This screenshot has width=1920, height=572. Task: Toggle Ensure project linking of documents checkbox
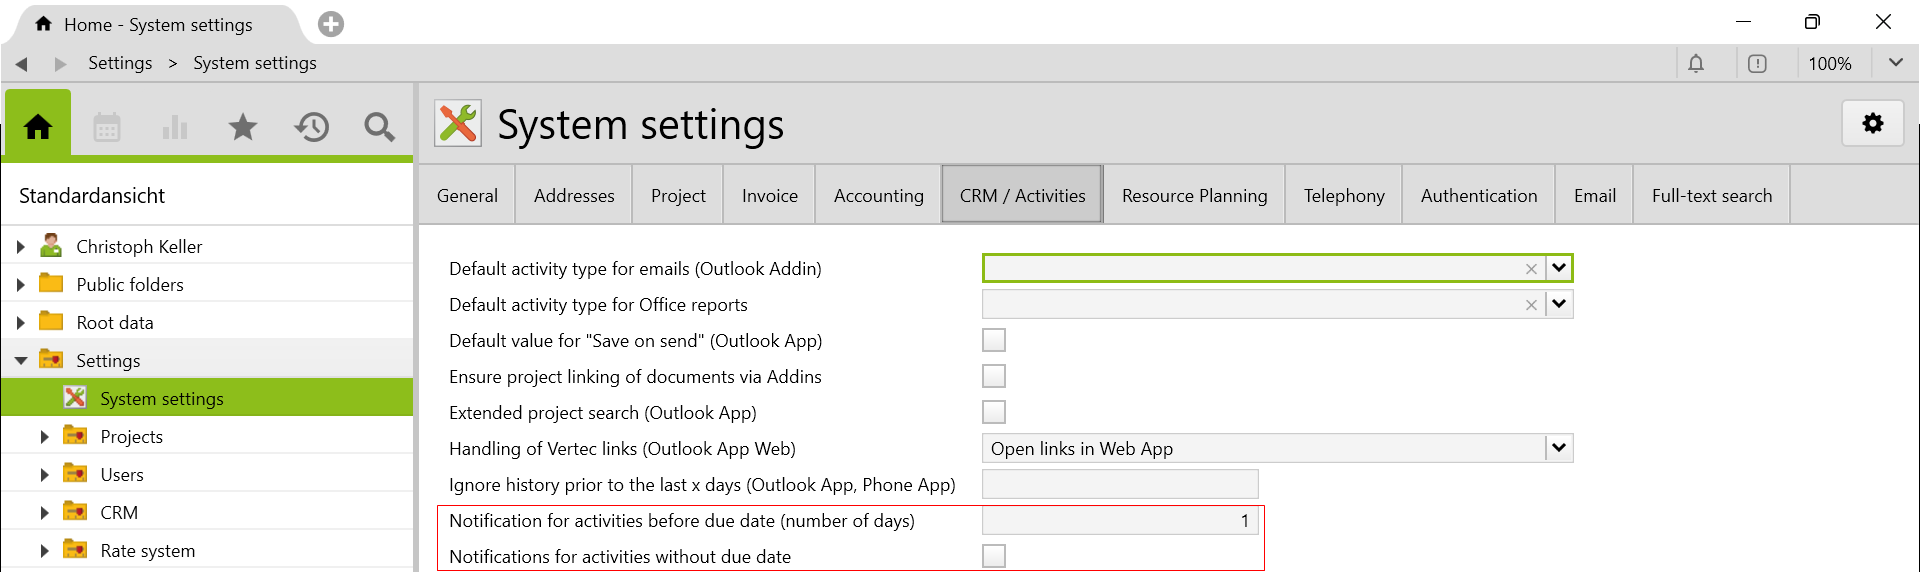point(994,377)
